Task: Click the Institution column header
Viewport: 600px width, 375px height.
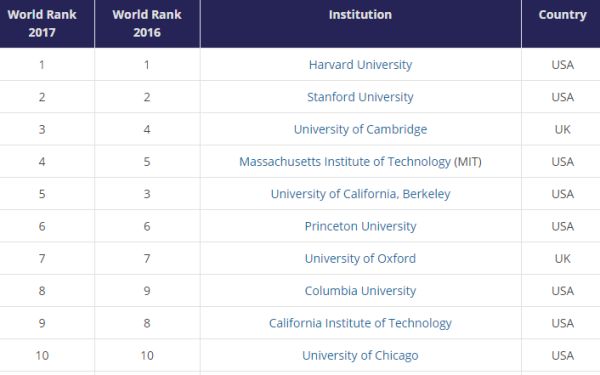Action: 360,24
